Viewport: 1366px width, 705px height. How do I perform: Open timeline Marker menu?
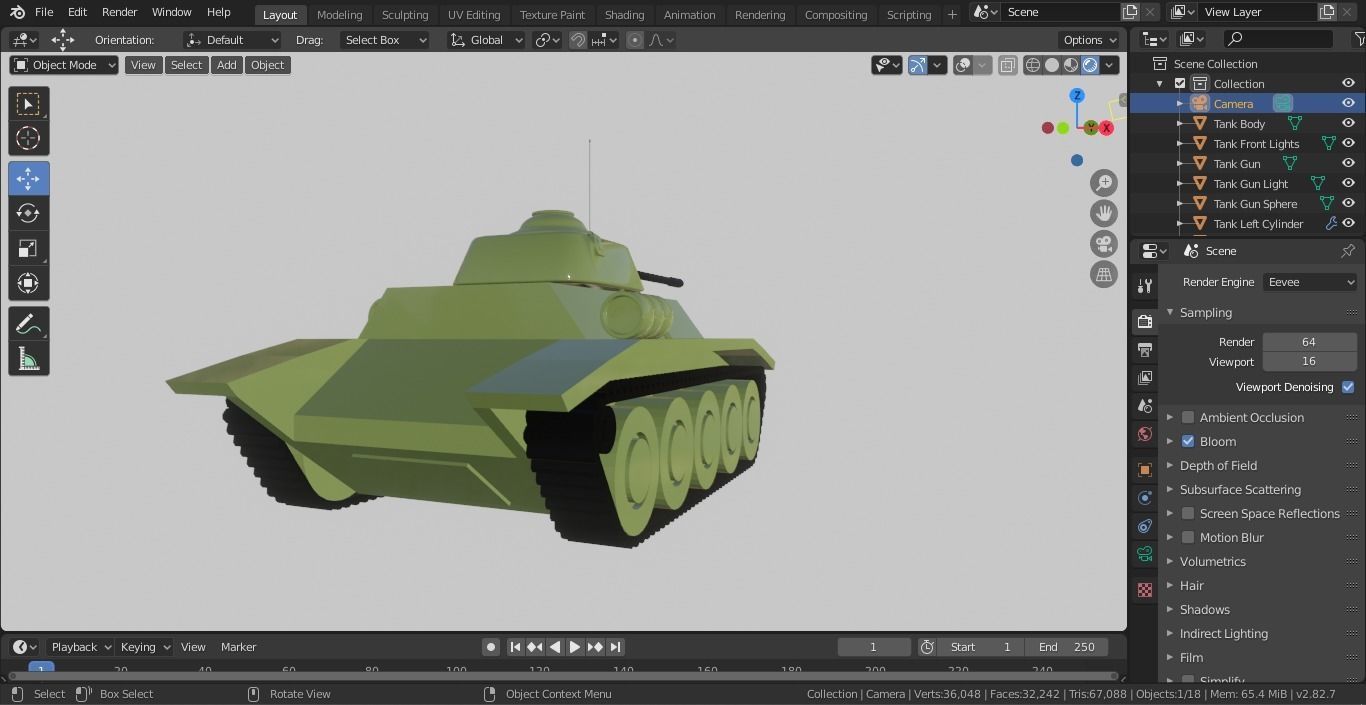238,647
